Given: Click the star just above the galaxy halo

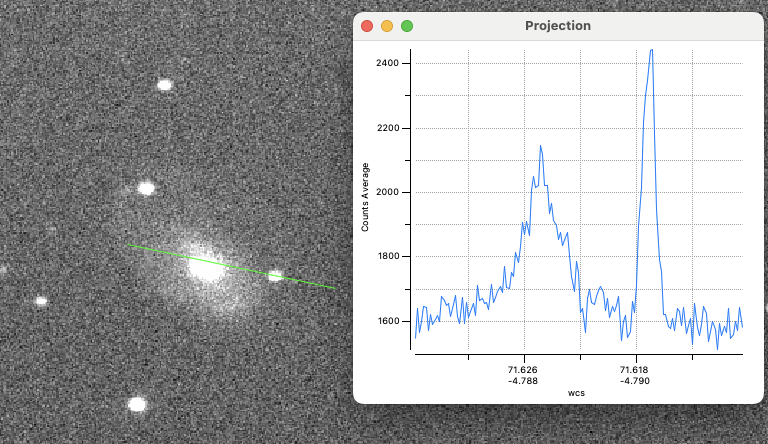Looking at the screenshot, I should pyautogui.click(x=147, y=188).
